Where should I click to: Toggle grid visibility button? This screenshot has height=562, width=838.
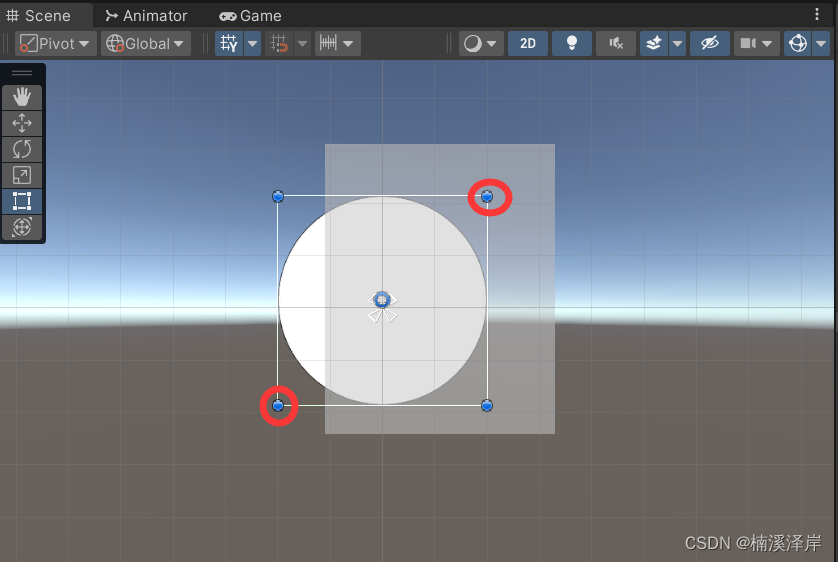(x=229, y=43)
